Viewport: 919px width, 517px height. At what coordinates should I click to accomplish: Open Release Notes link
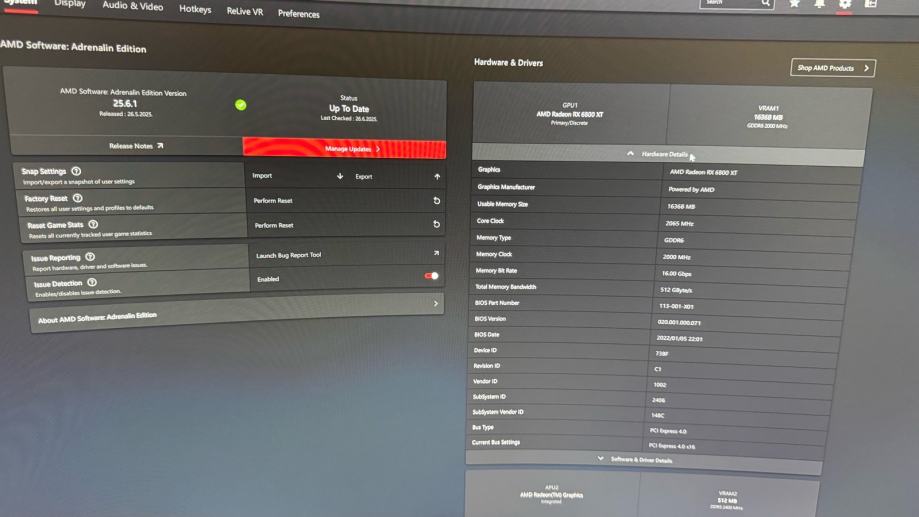coord(136,146)
